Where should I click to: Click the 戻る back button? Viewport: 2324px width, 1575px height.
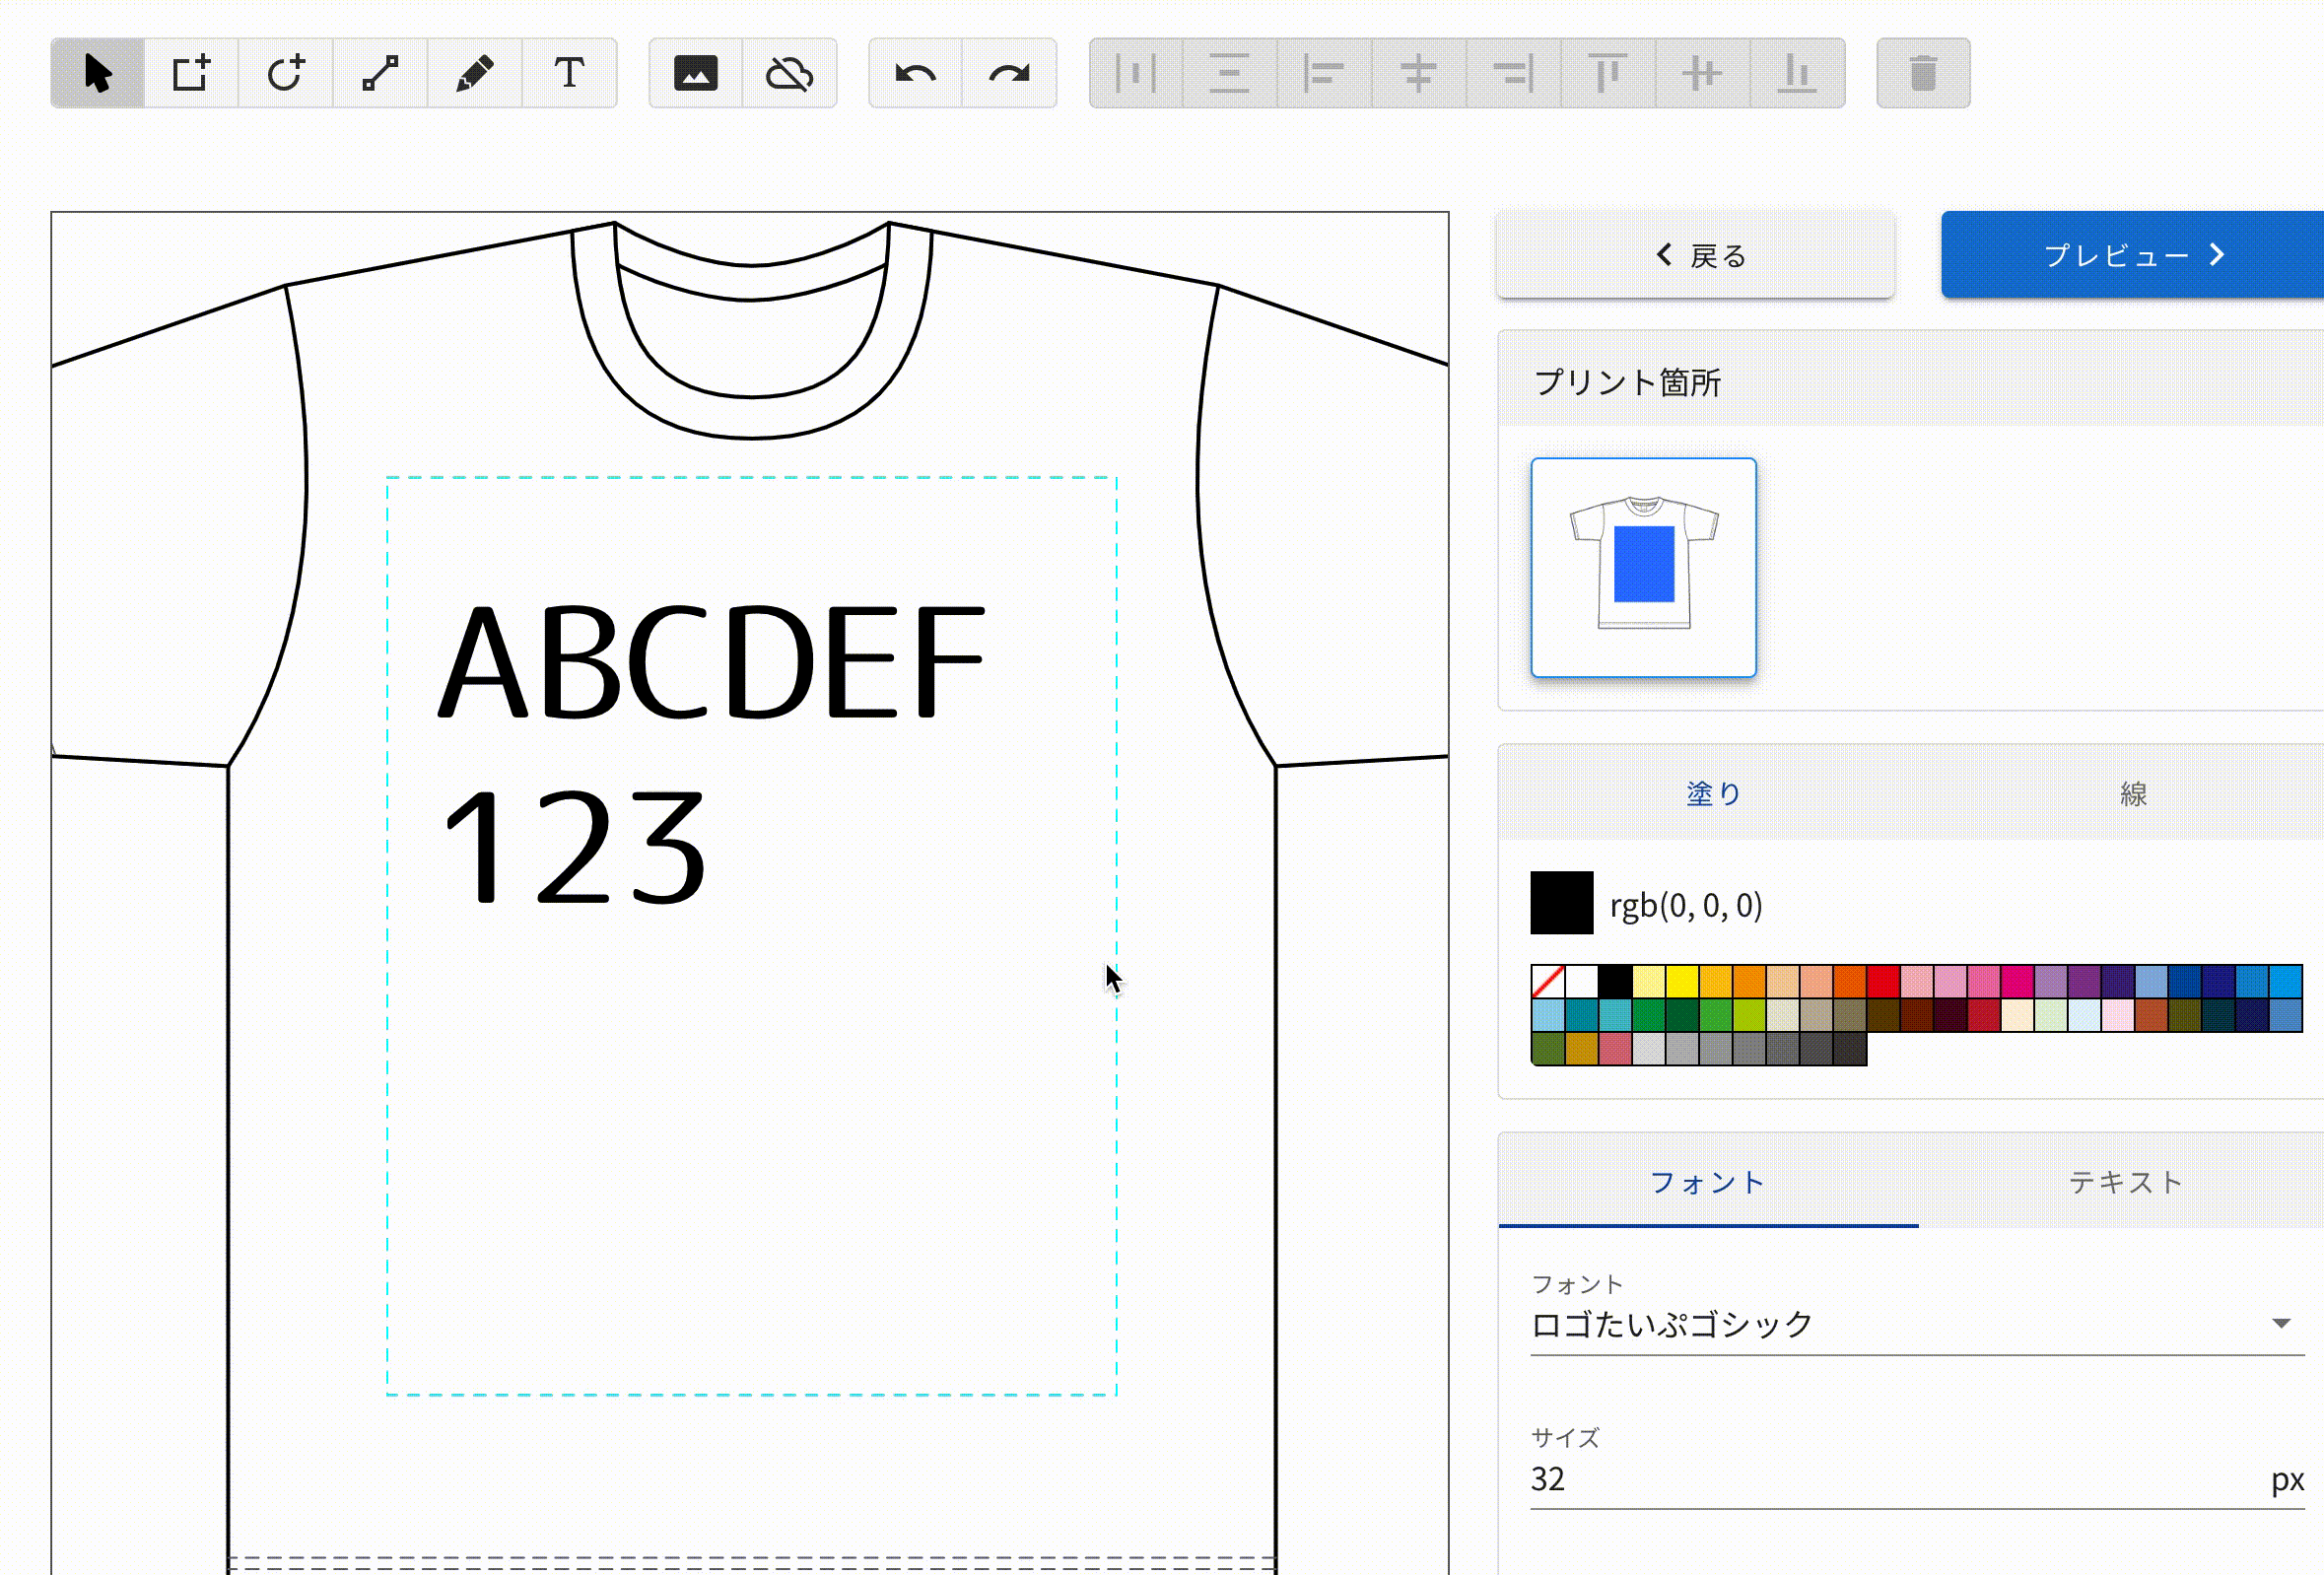click(x=1695, y=255)
